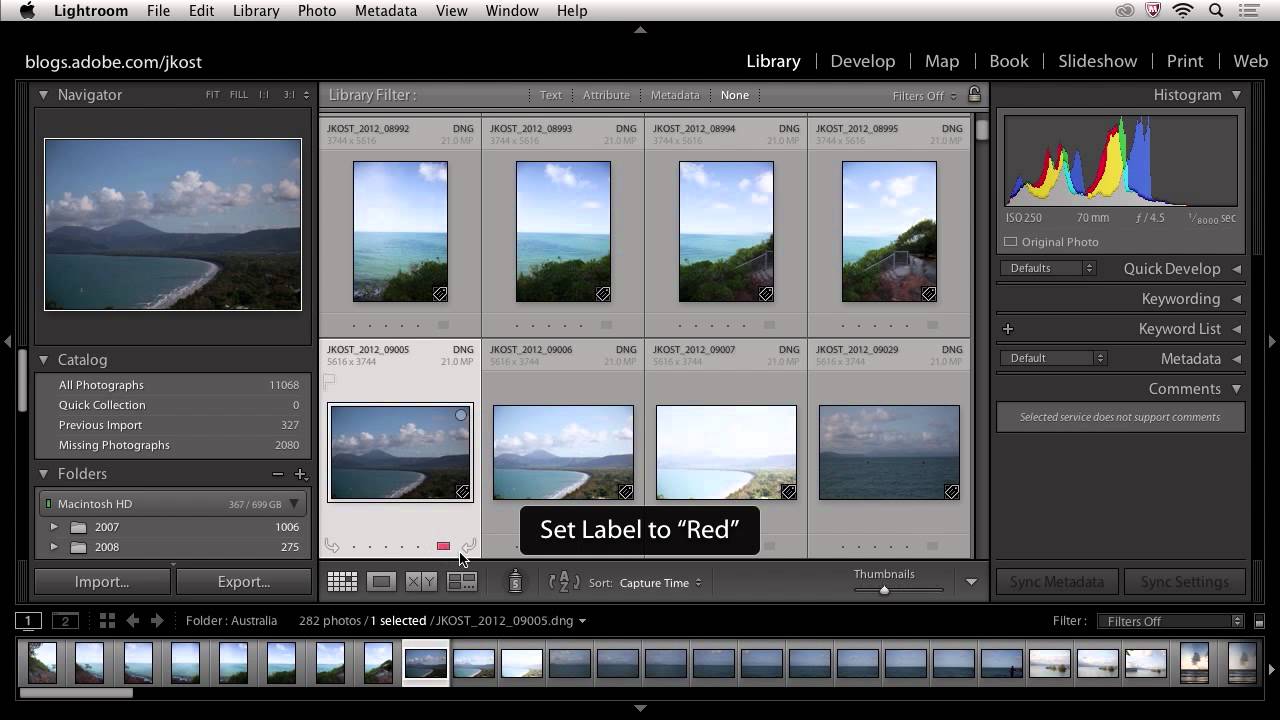
Task: Switch to Grid view in the toolbar
Action: 342,582
